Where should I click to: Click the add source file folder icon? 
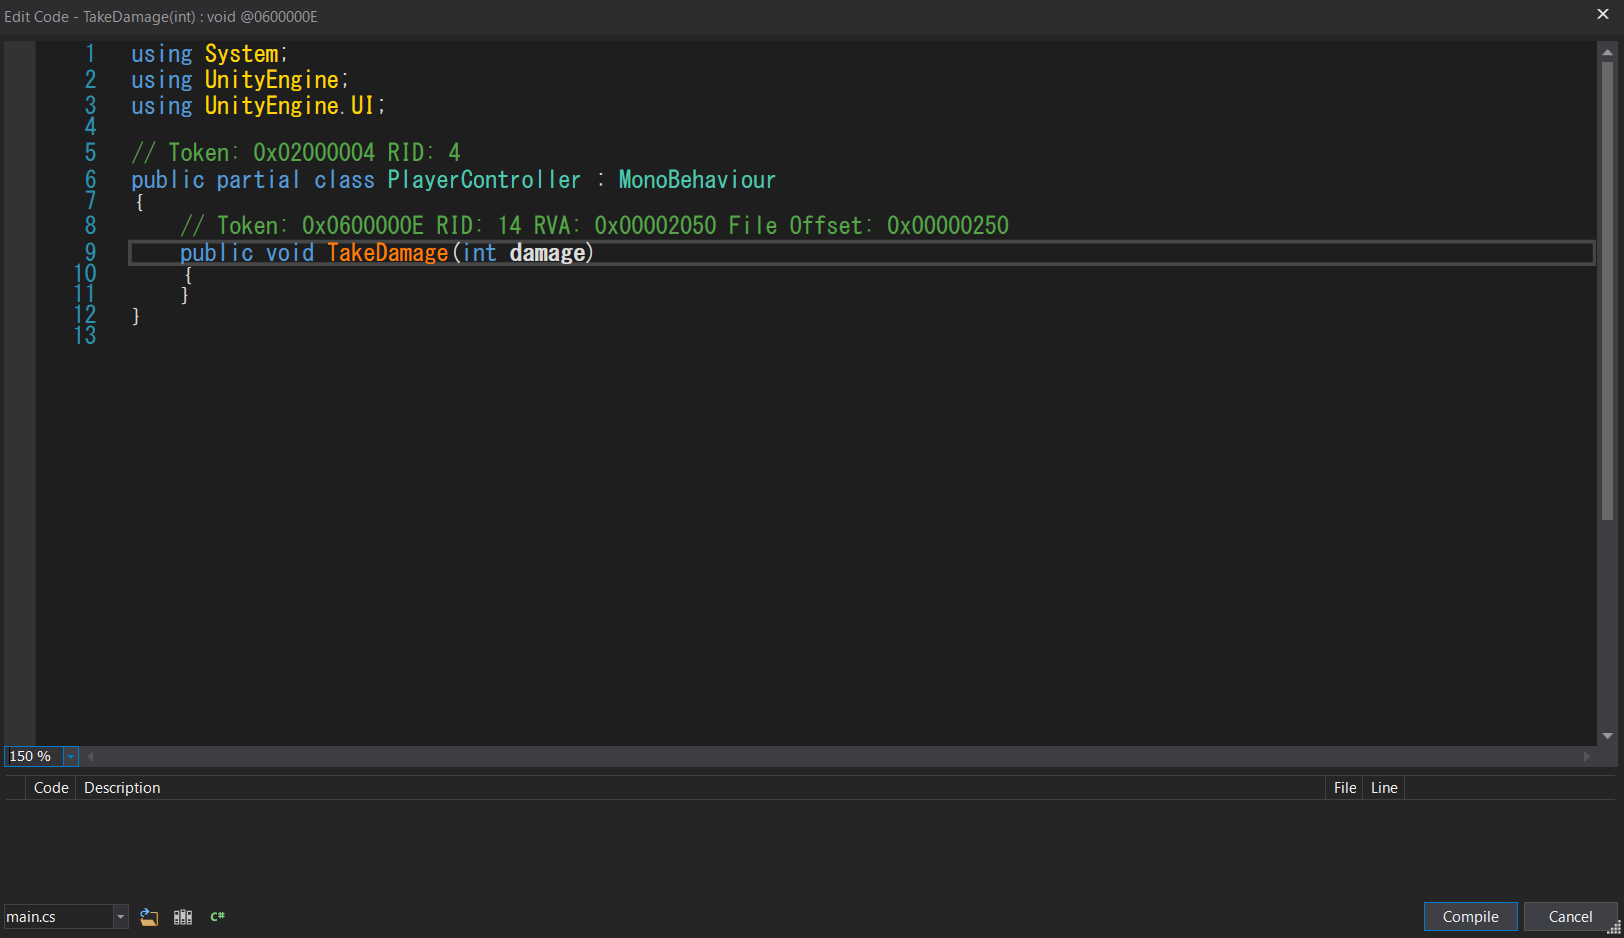(149, 917)
